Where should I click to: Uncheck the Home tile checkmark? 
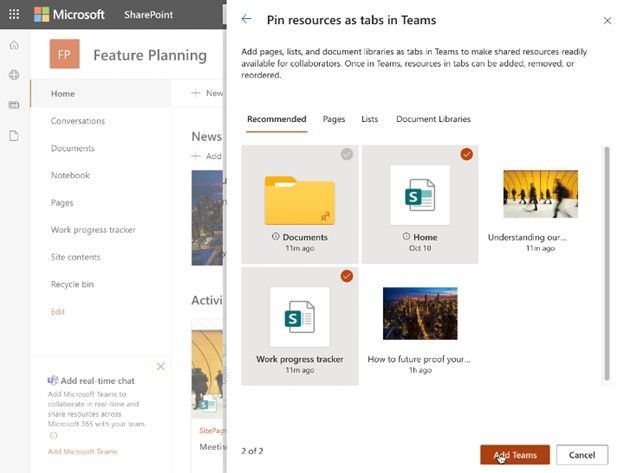(467, 154)
